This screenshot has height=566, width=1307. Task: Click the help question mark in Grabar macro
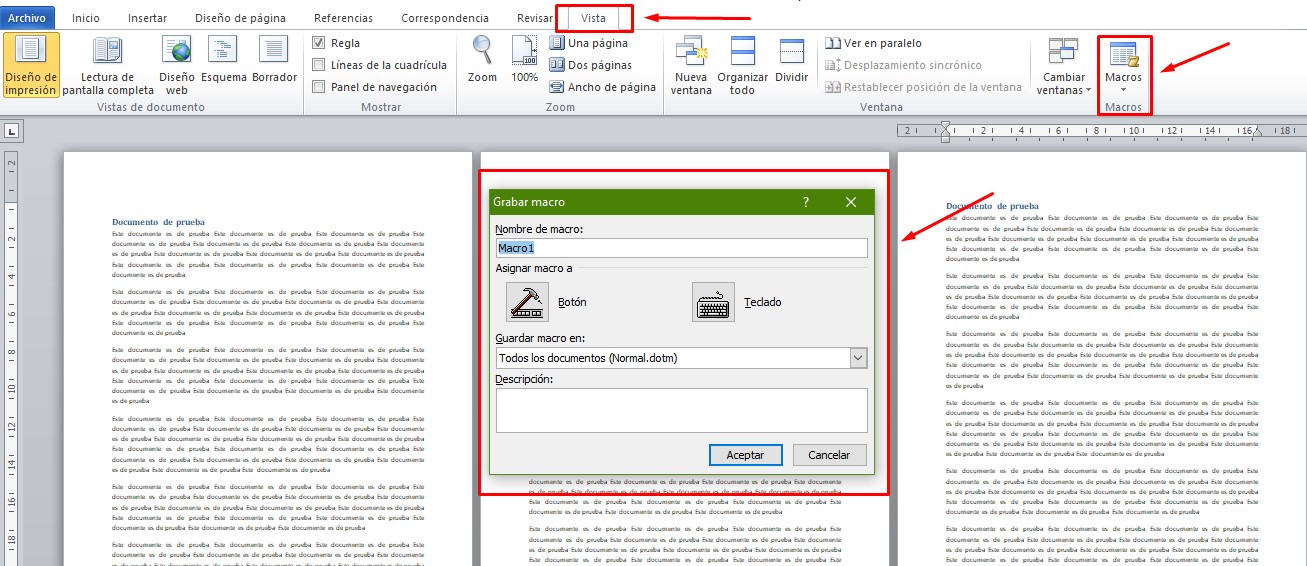pos(806,202)
